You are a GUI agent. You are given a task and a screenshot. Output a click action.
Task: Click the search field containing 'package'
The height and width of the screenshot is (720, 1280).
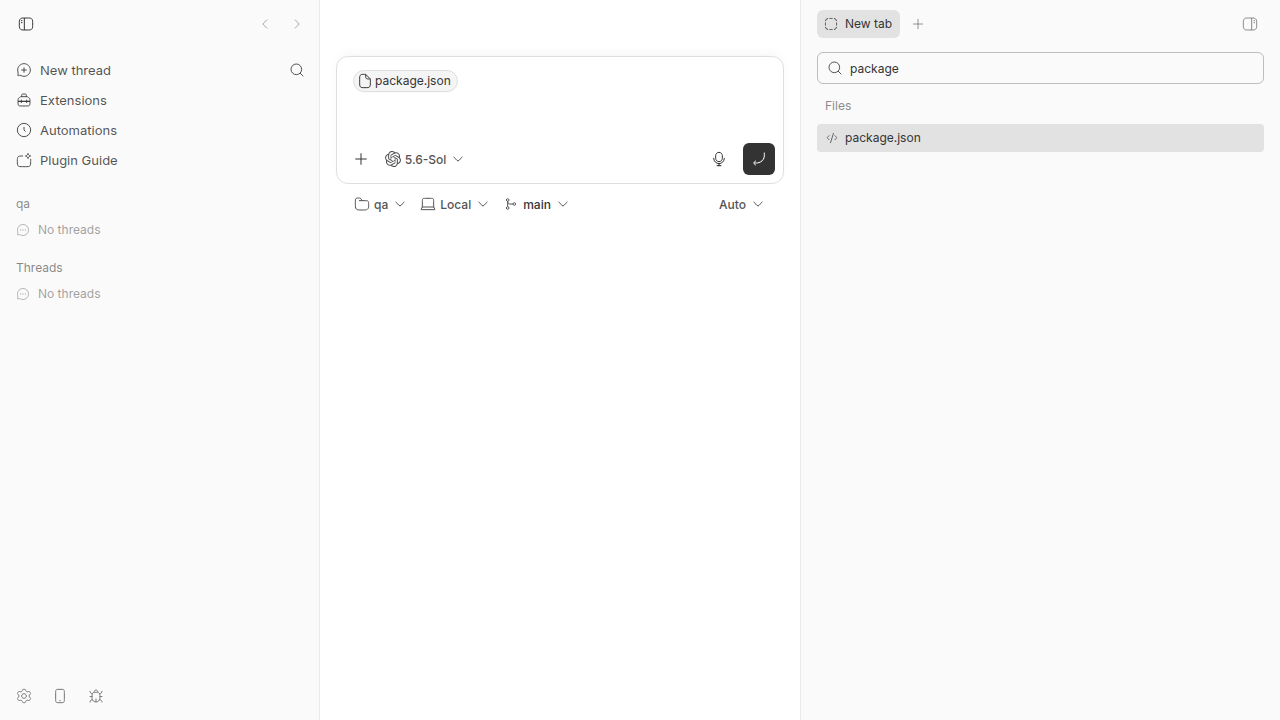[1040, 68]
